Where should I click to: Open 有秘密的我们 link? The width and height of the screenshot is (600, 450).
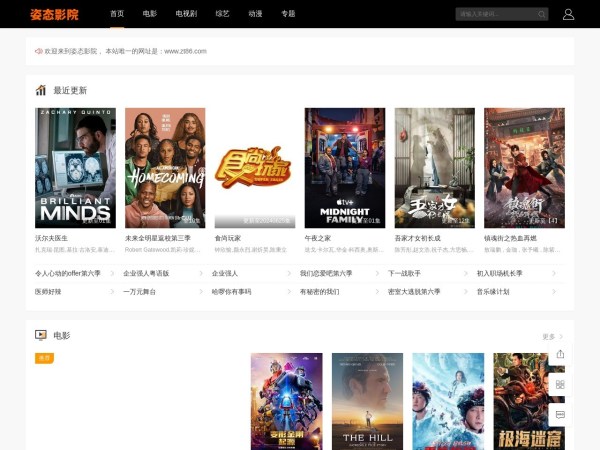320,292
